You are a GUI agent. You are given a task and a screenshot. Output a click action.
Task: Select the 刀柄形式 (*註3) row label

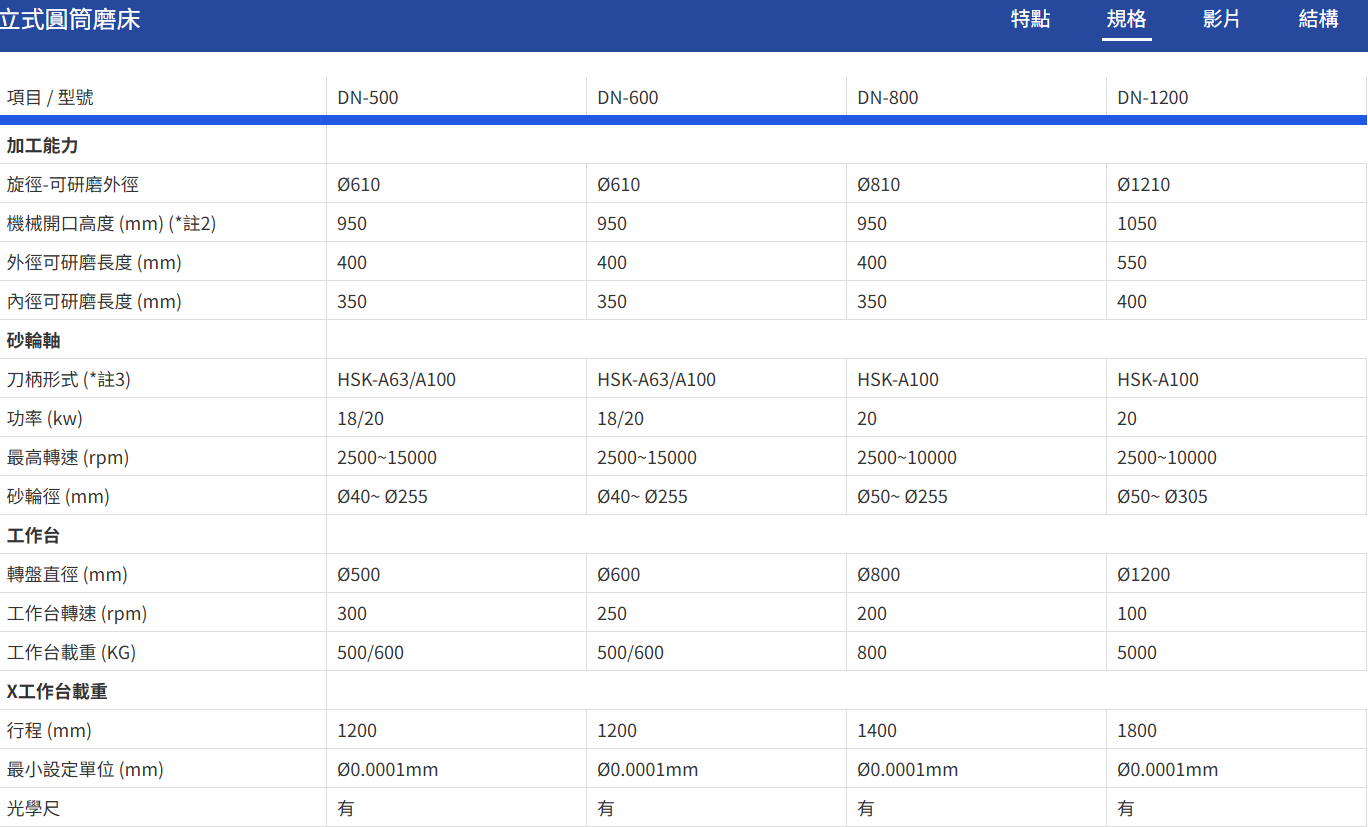tap(69, 380)
